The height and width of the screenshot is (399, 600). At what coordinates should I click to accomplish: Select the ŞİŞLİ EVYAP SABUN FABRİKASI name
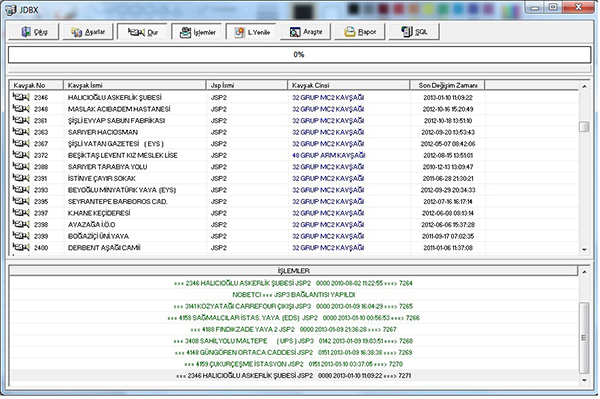[116, 121]
